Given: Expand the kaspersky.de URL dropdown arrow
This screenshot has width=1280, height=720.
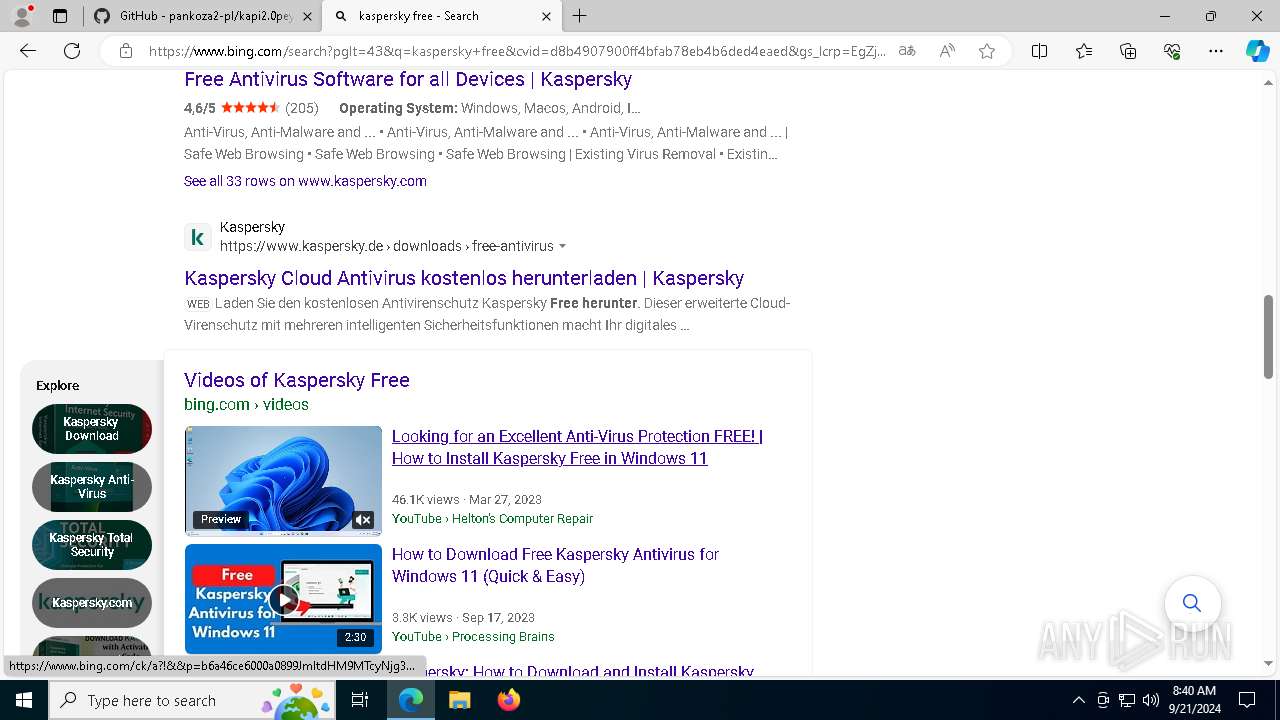Looking at the screenshot, I should click(562, 246).
